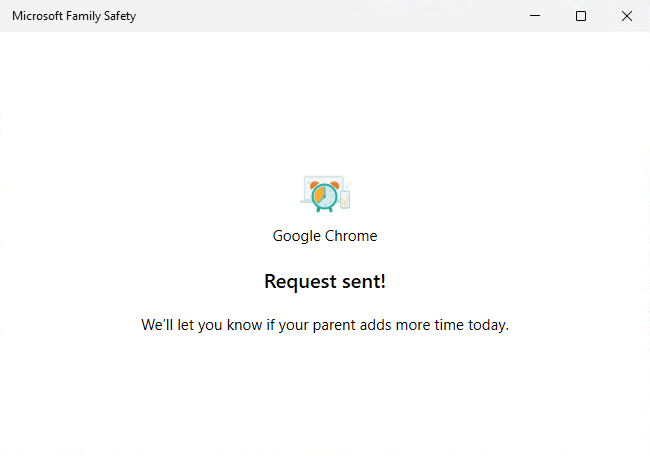This screenshot has height=456, width=650.
Task: Click the Request sent! heading
Action: point(325,282)
